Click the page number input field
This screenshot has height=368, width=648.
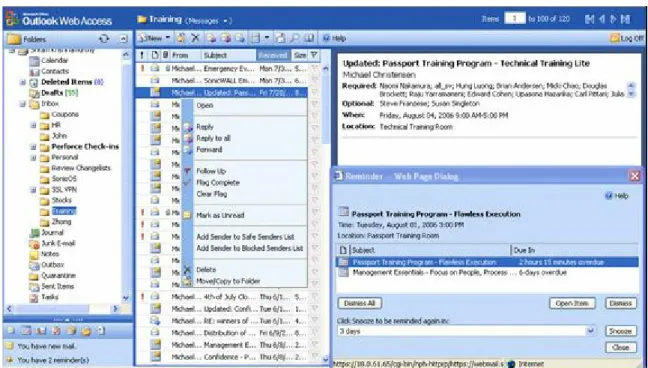tap(515, 19)
